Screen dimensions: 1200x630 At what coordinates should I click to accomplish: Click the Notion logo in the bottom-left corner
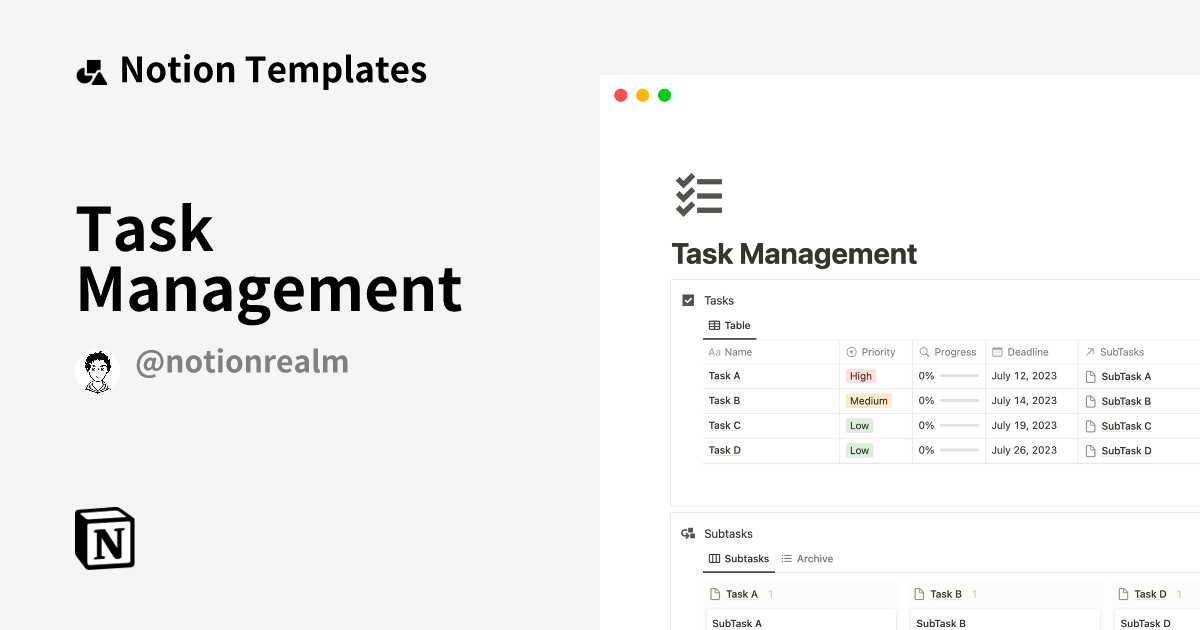point(104,538)
